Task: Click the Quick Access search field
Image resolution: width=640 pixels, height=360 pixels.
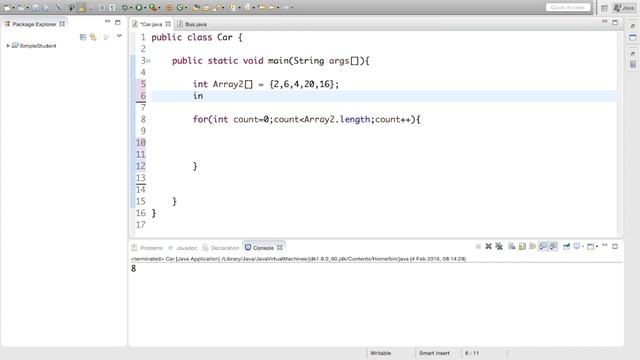Action: (x=568, y=7)
